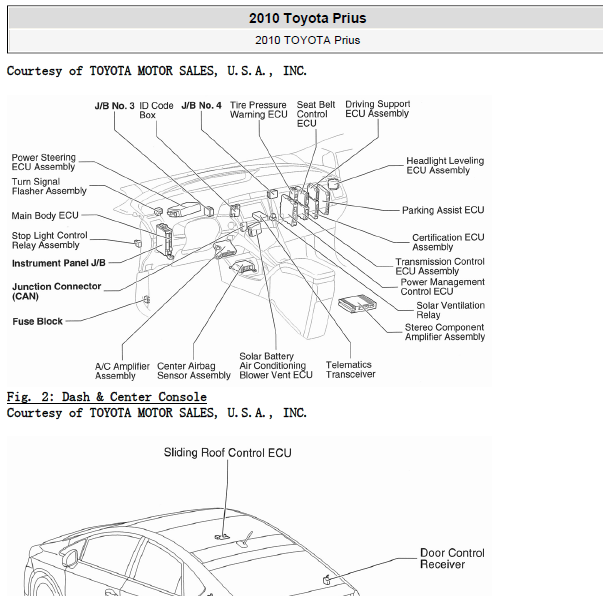
Task: Click the 'Turn Signal Flasher Assembly' label
Action: (49, 186)
